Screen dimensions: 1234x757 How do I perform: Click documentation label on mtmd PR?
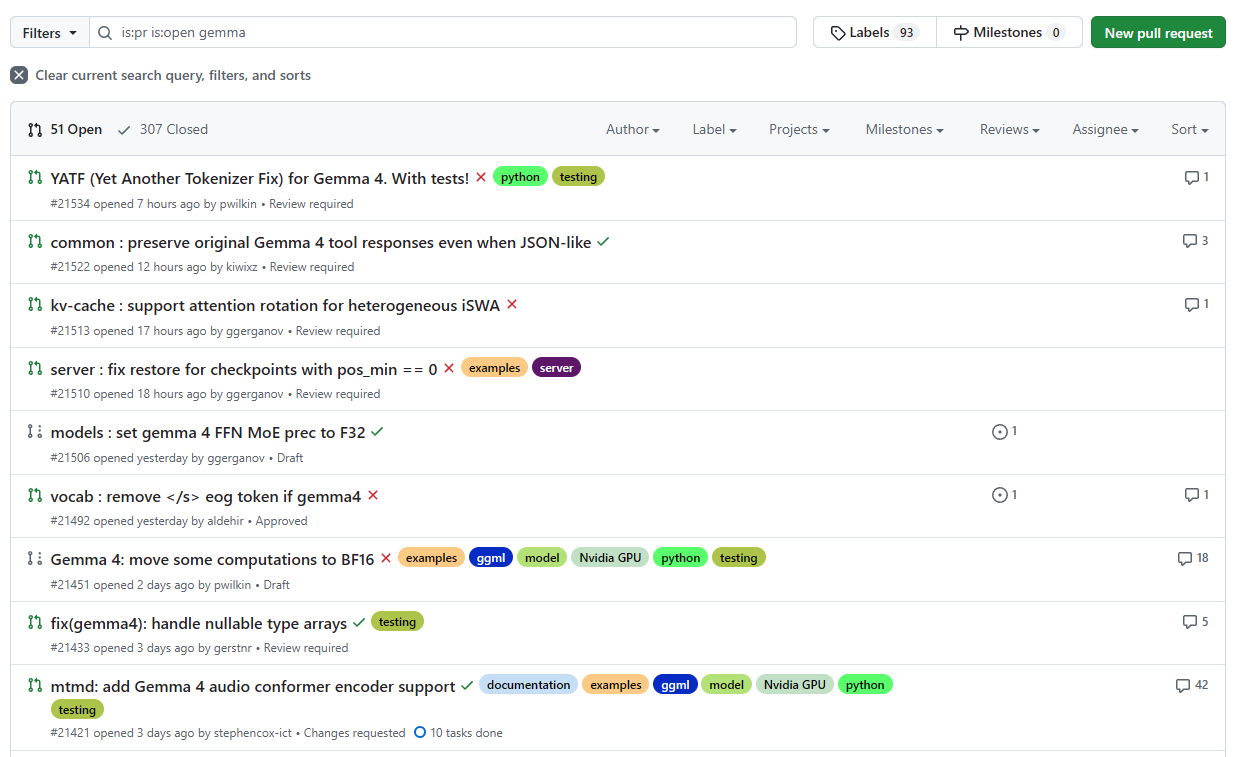(x=528, y=685)
